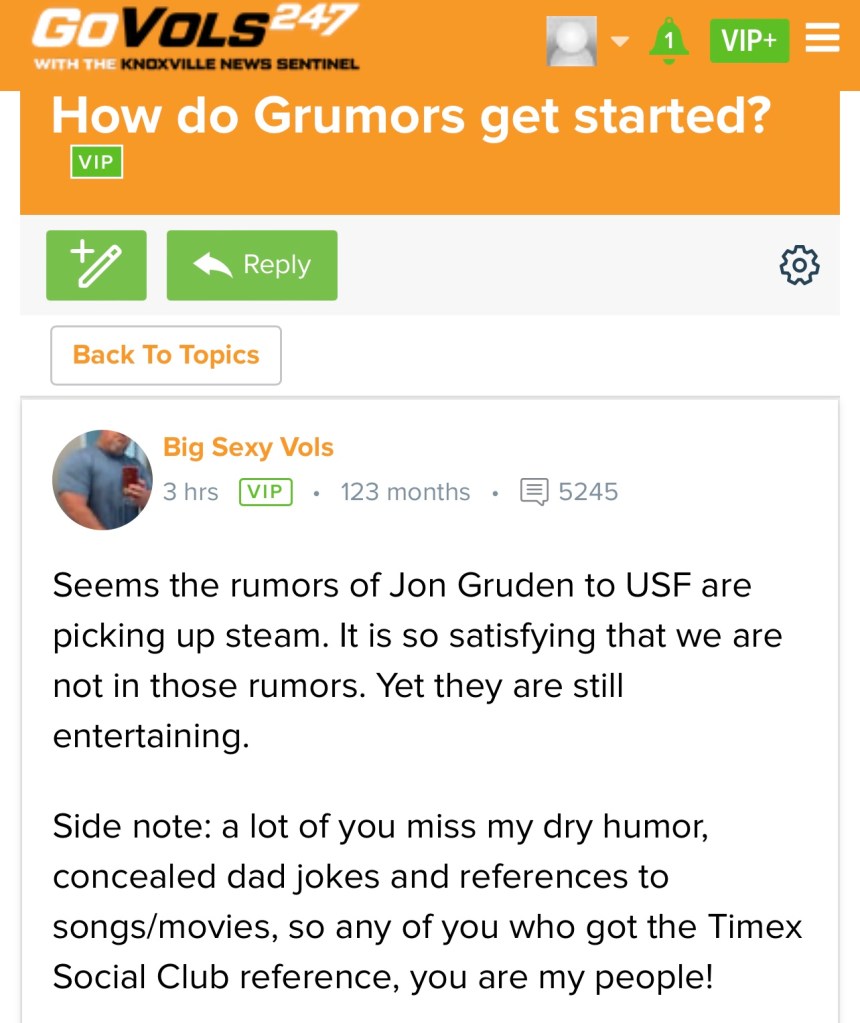Open thread settings gear

799,265
